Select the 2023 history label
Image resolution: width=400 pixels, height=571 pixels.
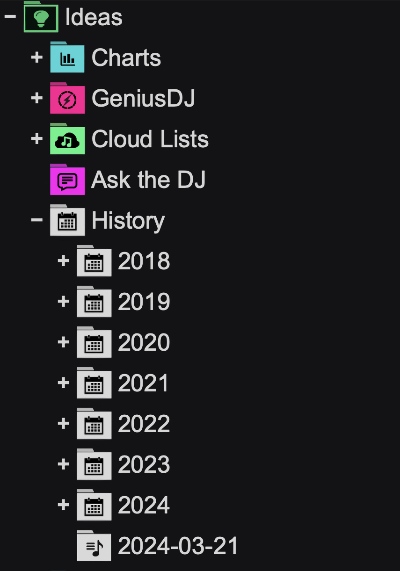pyautogui.click(x=144, y=464)
